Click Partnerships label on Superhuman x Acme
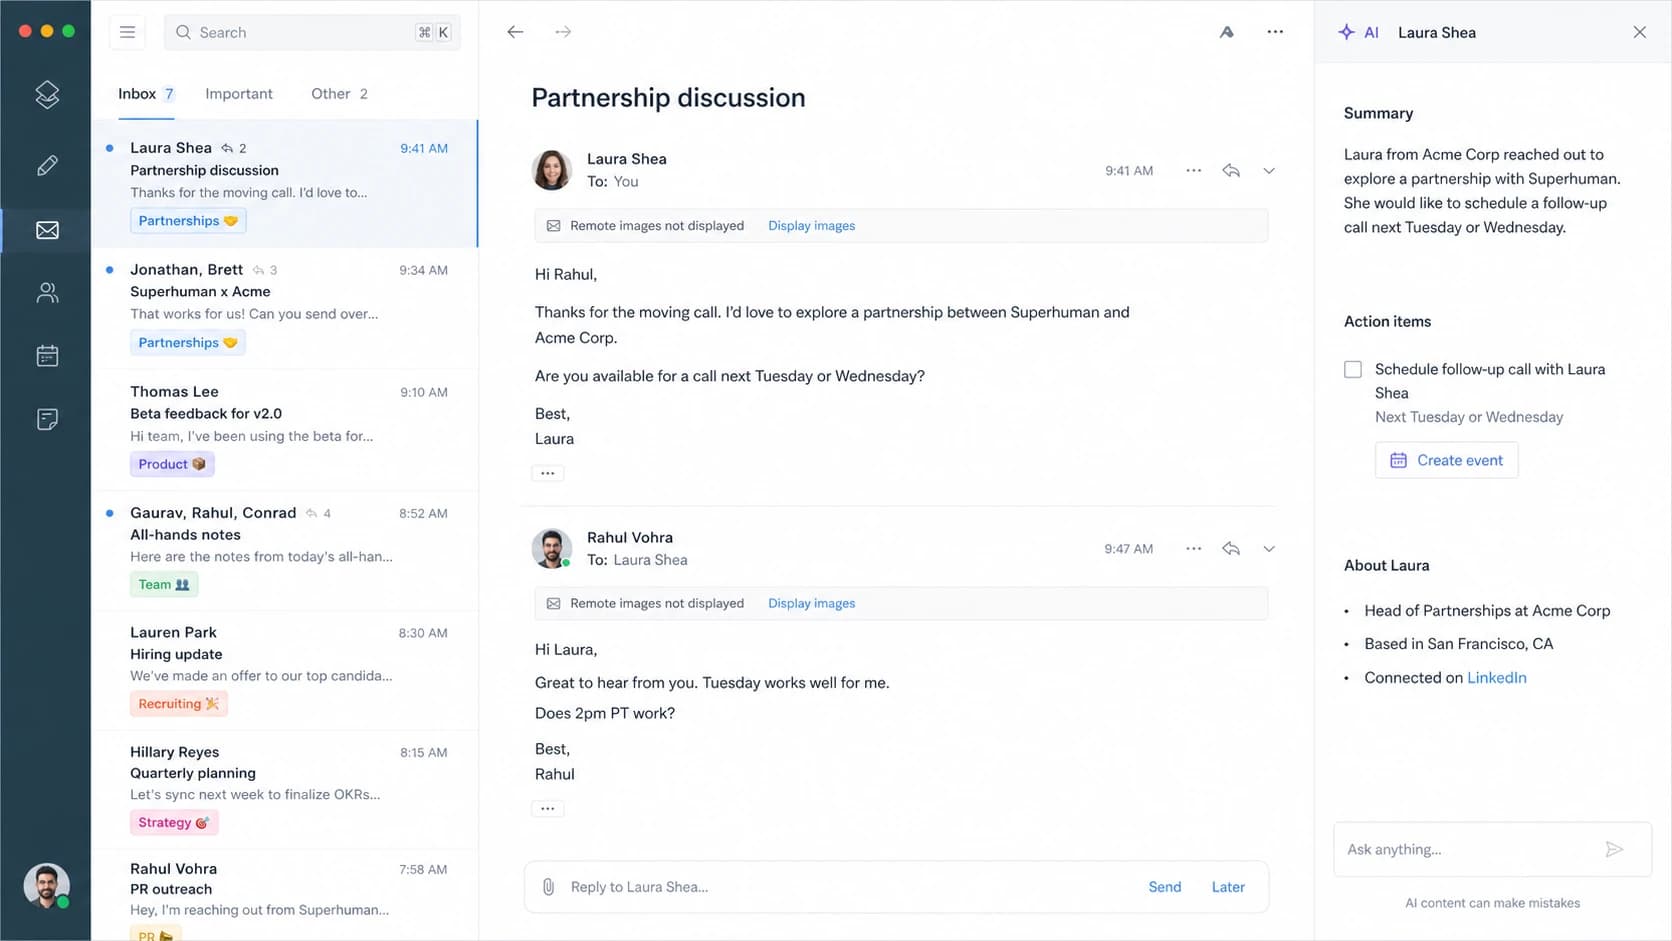The height and width of the screenshot is (941, 1672). (188, 343)
